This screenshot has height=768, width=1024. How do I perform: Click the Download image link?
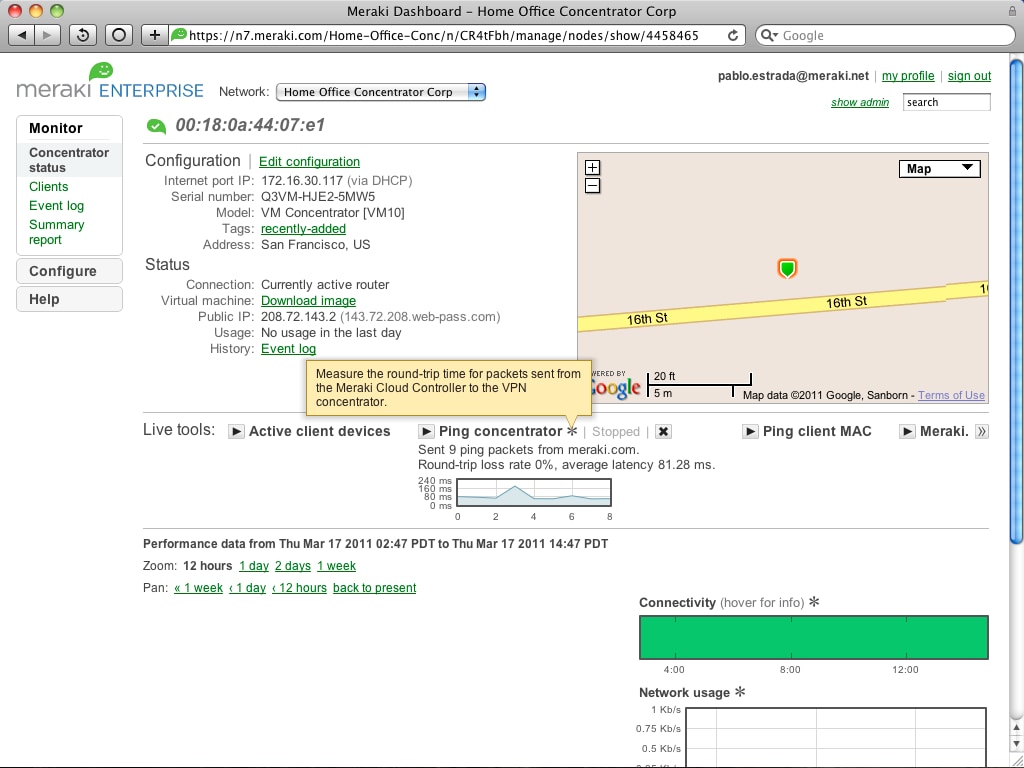308,300
